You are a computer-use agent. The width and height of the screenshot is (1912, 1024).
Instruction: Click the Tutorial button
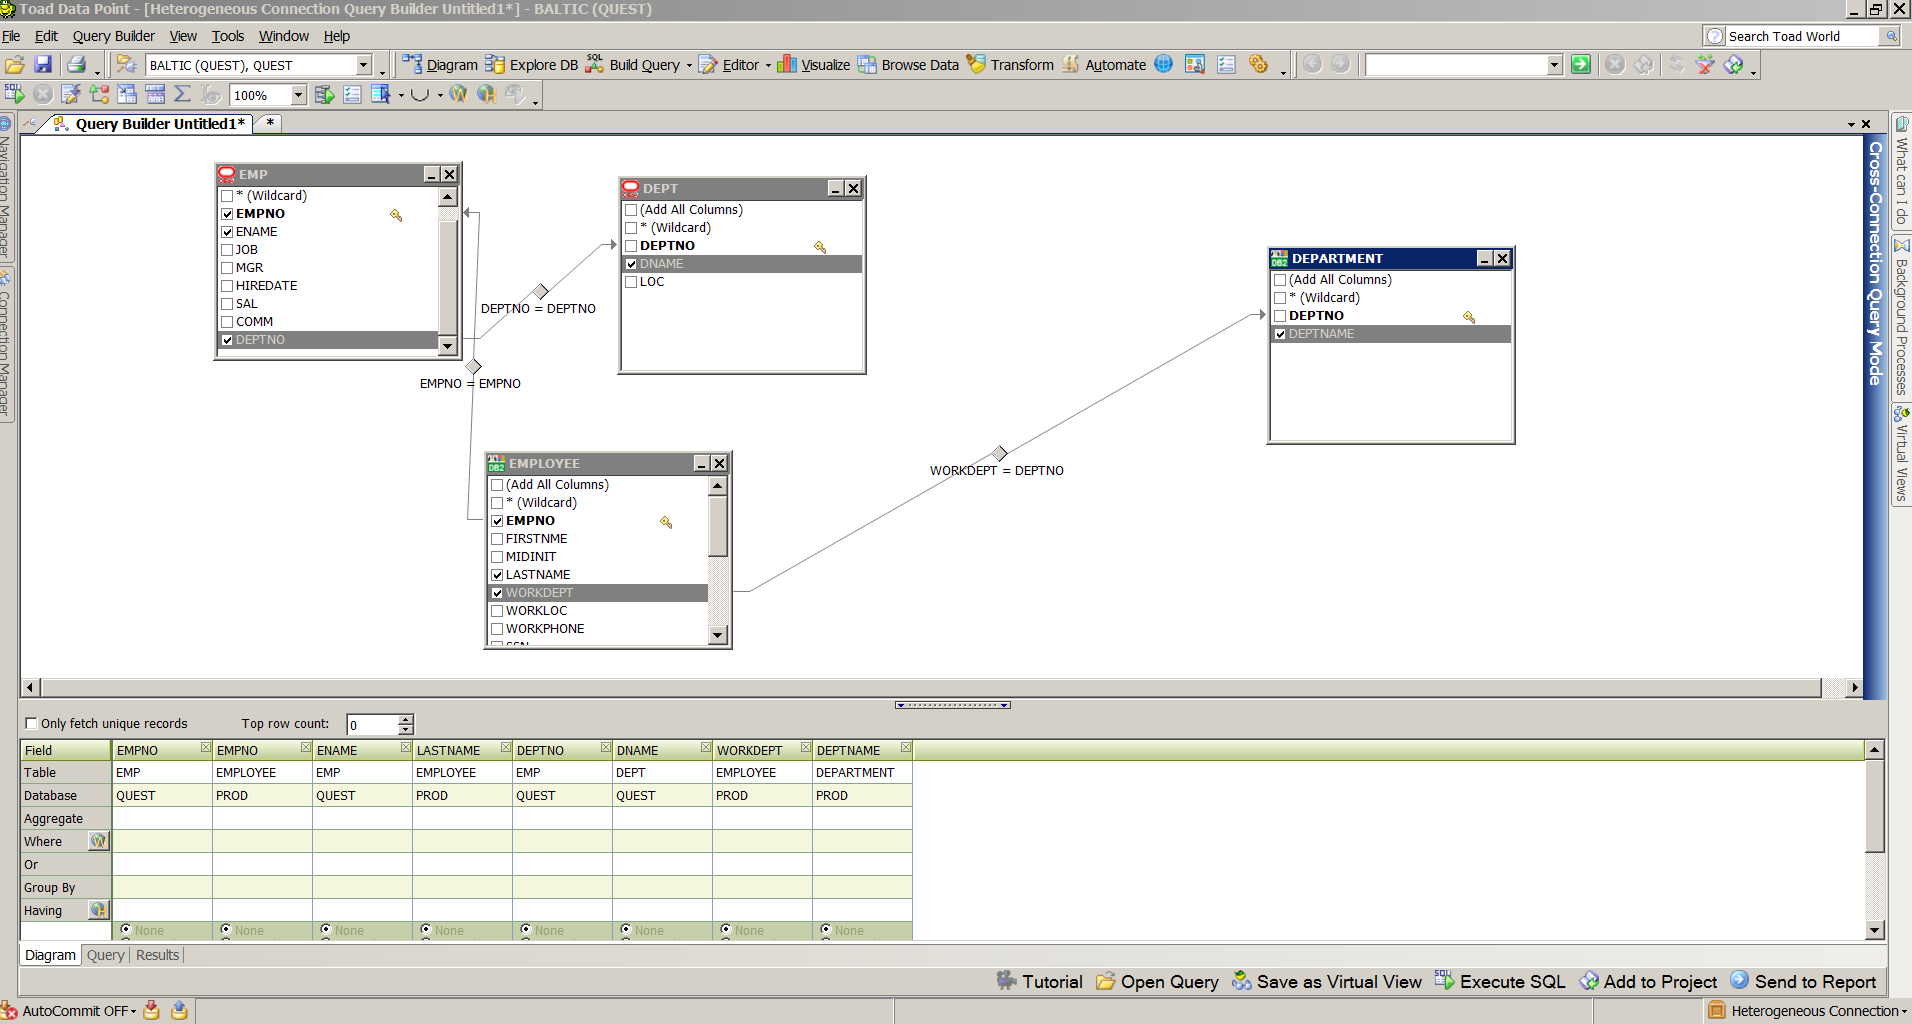(x=1039, y=982)
